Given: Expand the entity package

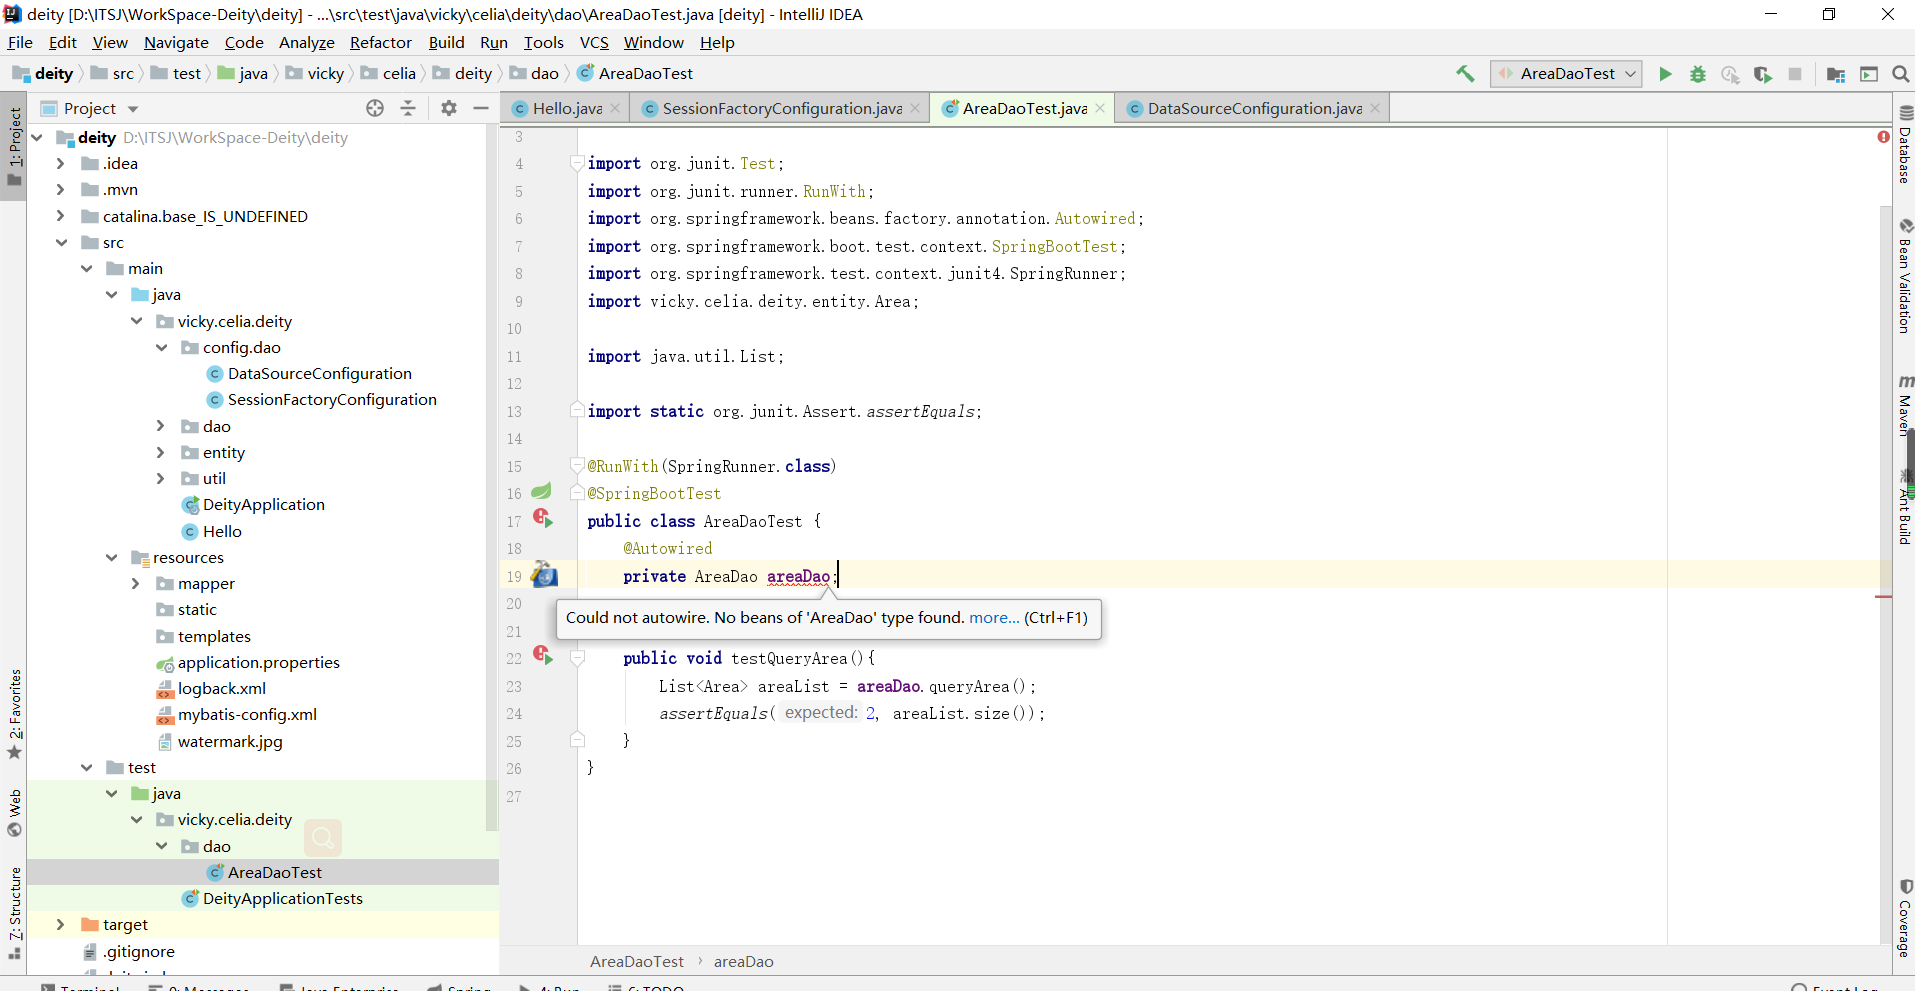Looking at the screenshot, I should [x=160, y=452].
